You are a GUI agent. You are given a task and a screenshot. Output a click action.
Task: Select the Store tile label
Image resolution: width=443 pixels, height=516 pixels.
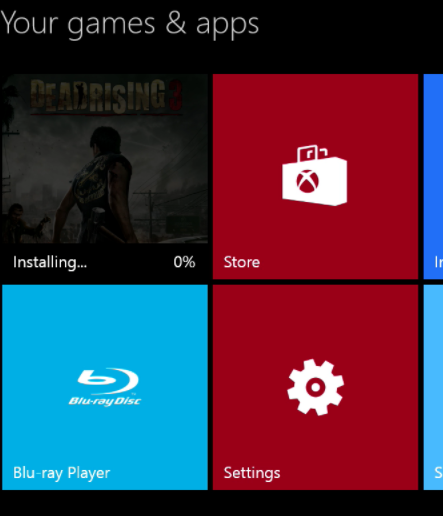click(x=242, y=262)
